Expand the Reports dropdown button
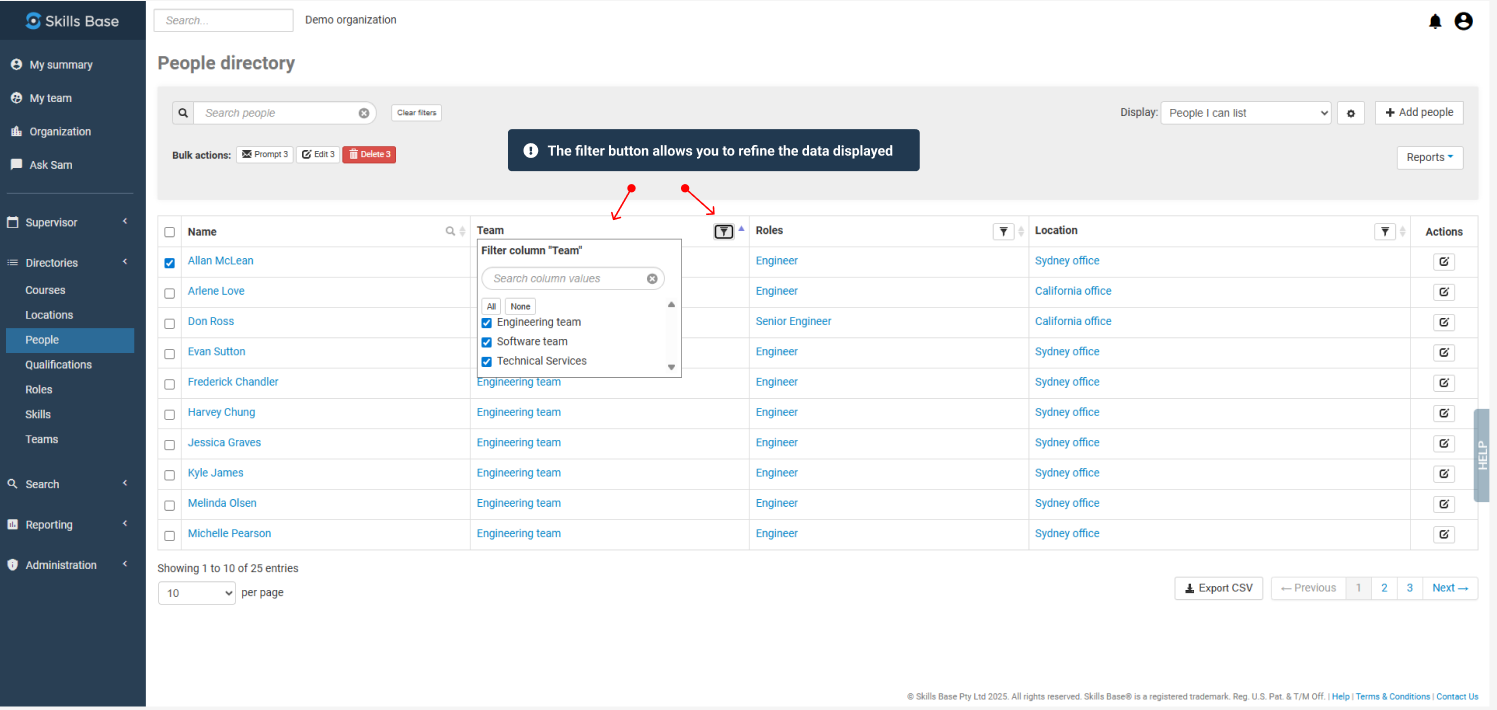The width and height of the screenshot is (1497, 710). tap(1429, 157)
